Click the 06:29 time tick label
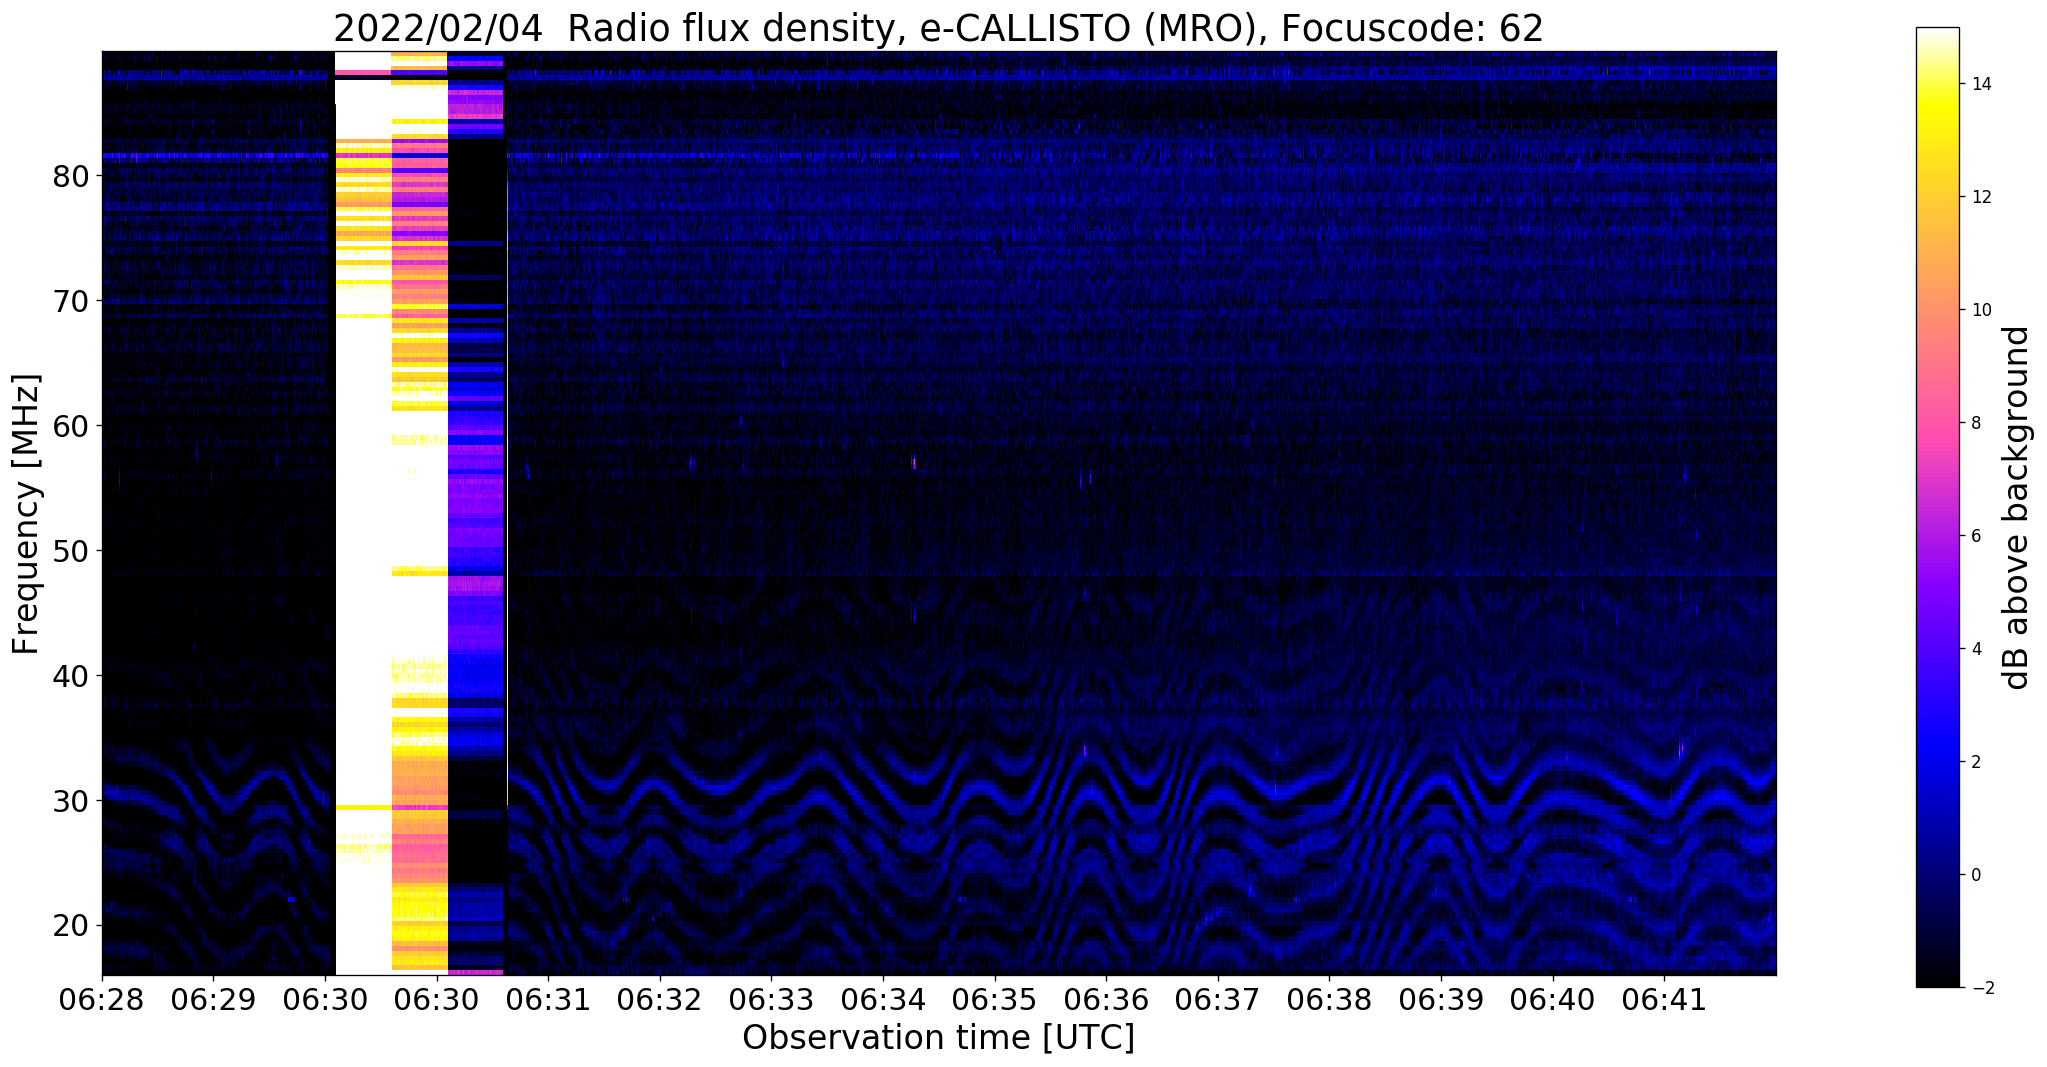 click(212, 999)
